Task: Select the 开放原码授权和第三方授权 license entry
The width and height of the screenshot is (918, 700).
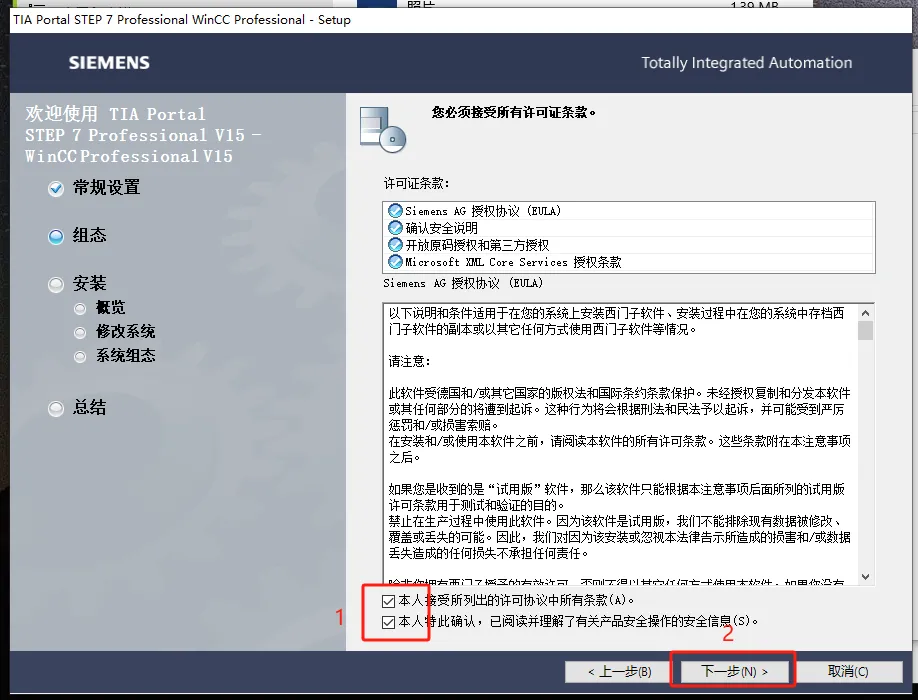Action: pos(629,245)
